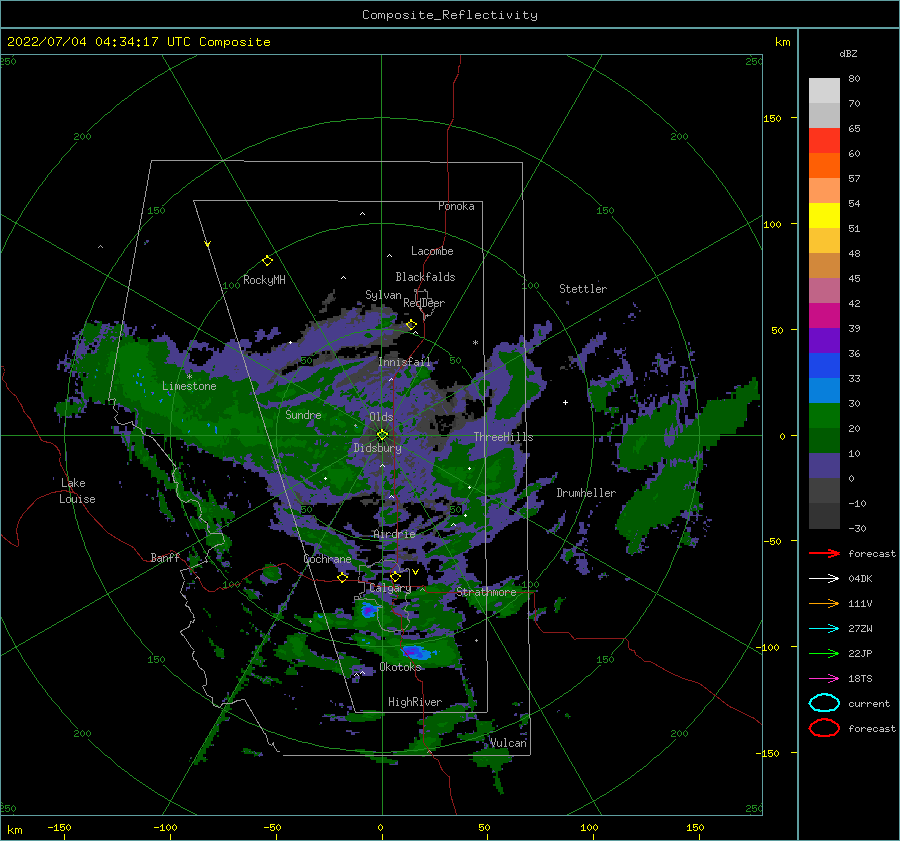The height and width of the screenshot is (841, 900).
Task: Click the radar-center yellow diamond below Olds
Action: click(382, 435)
